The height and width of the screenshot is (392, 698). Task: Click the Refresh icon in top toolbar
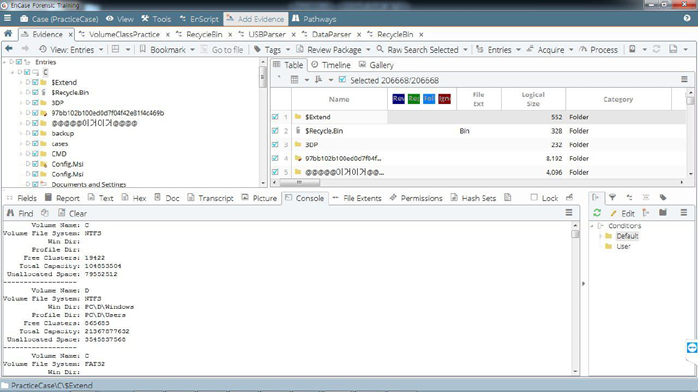point(656,49)
